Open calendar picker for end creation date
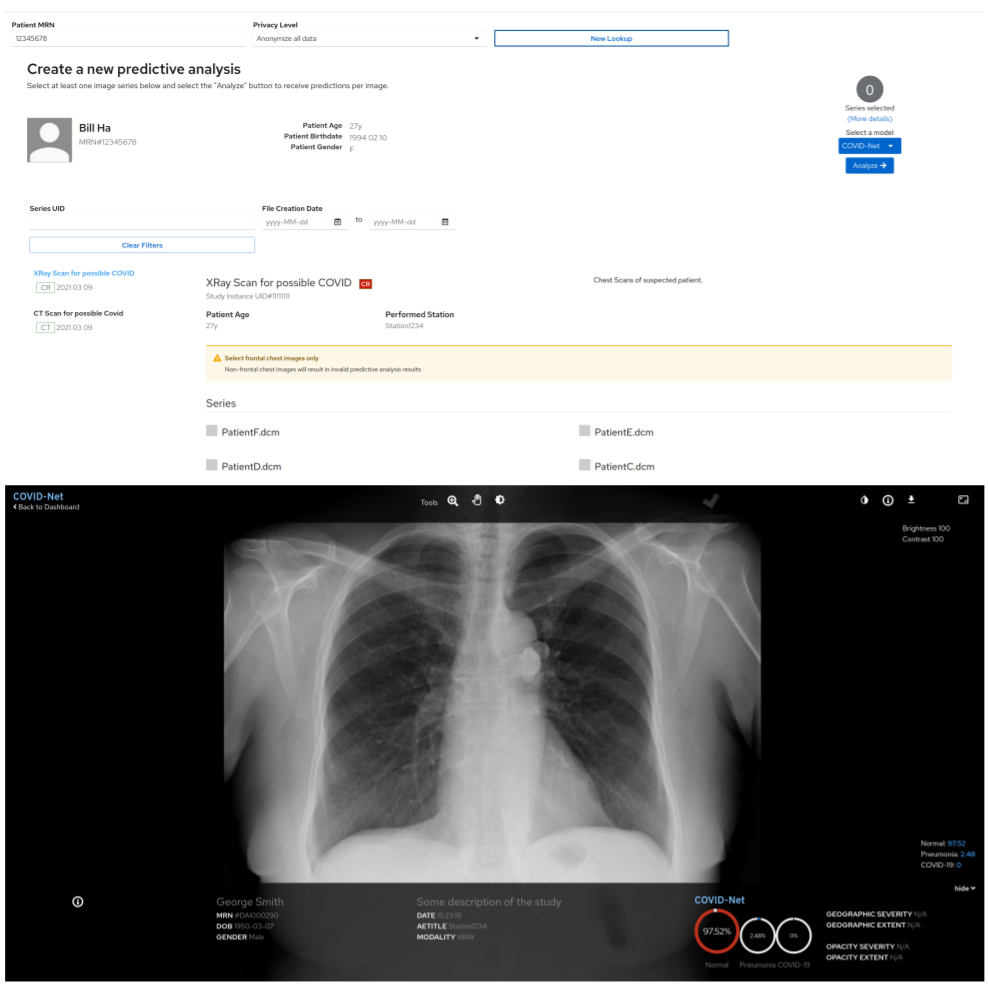The width and height of the screenshot is (989, 988). [x=445, y=222]
